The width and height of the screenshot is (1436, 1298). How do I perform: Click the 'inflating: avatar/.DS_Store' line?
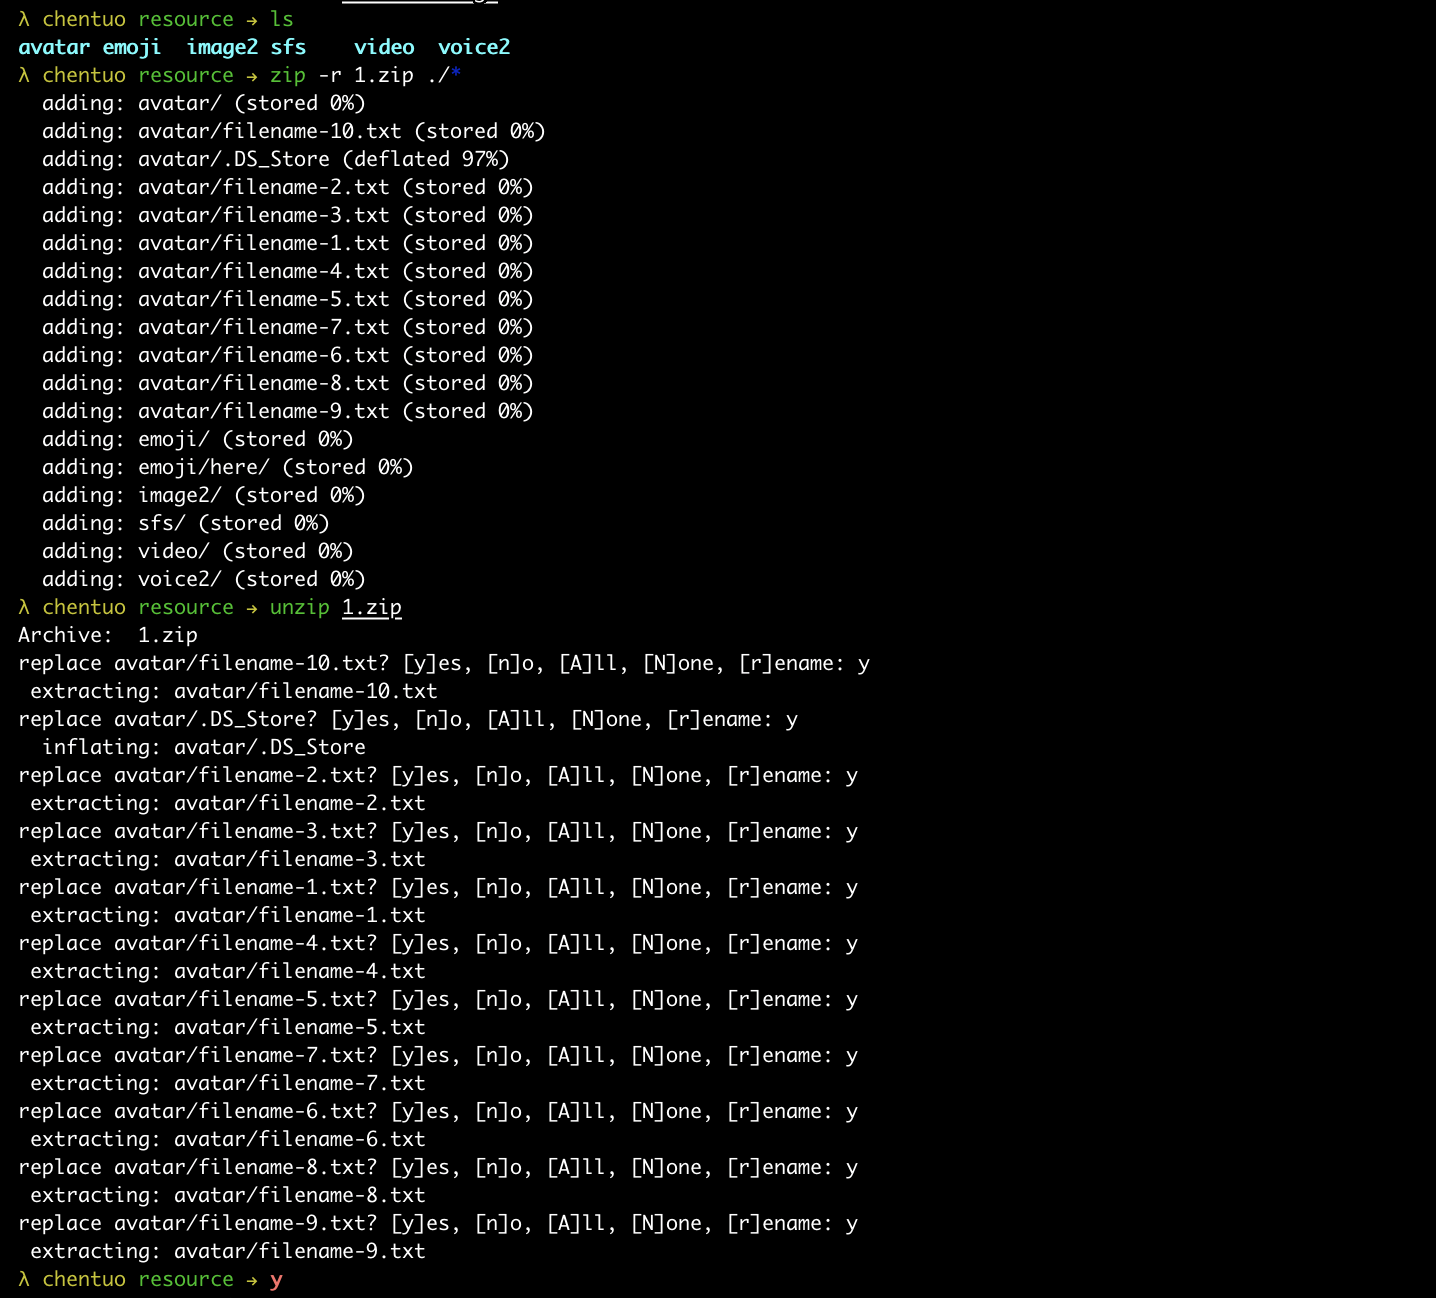pyautogui.click(x=203, y=747)
